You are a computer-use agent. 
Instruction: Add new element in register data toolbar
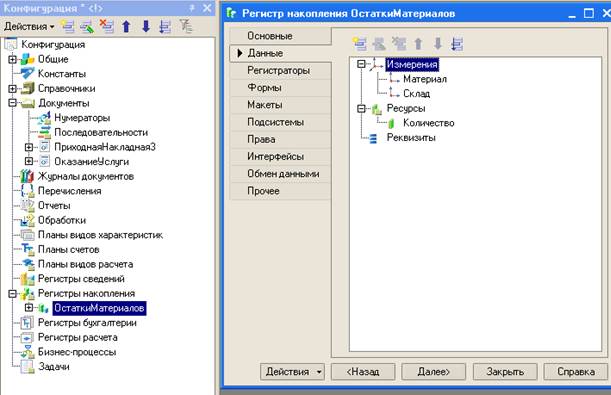pos(359,44)
